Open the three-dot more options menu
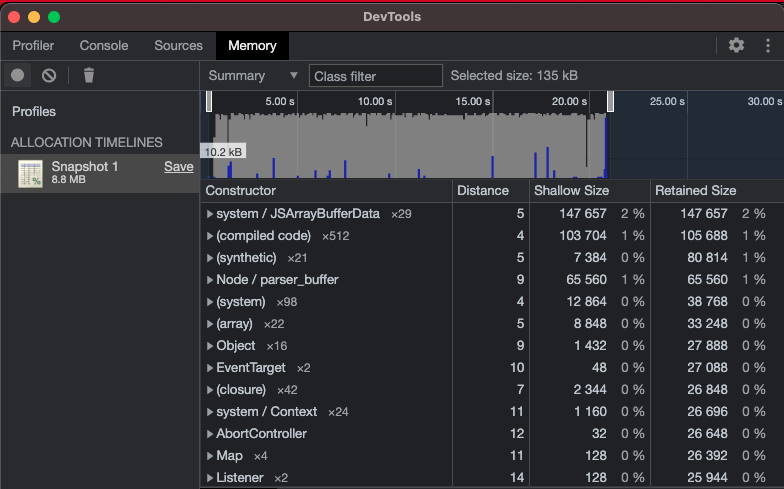The height and width of the screenshot is (489, 784). pos(768,45)
